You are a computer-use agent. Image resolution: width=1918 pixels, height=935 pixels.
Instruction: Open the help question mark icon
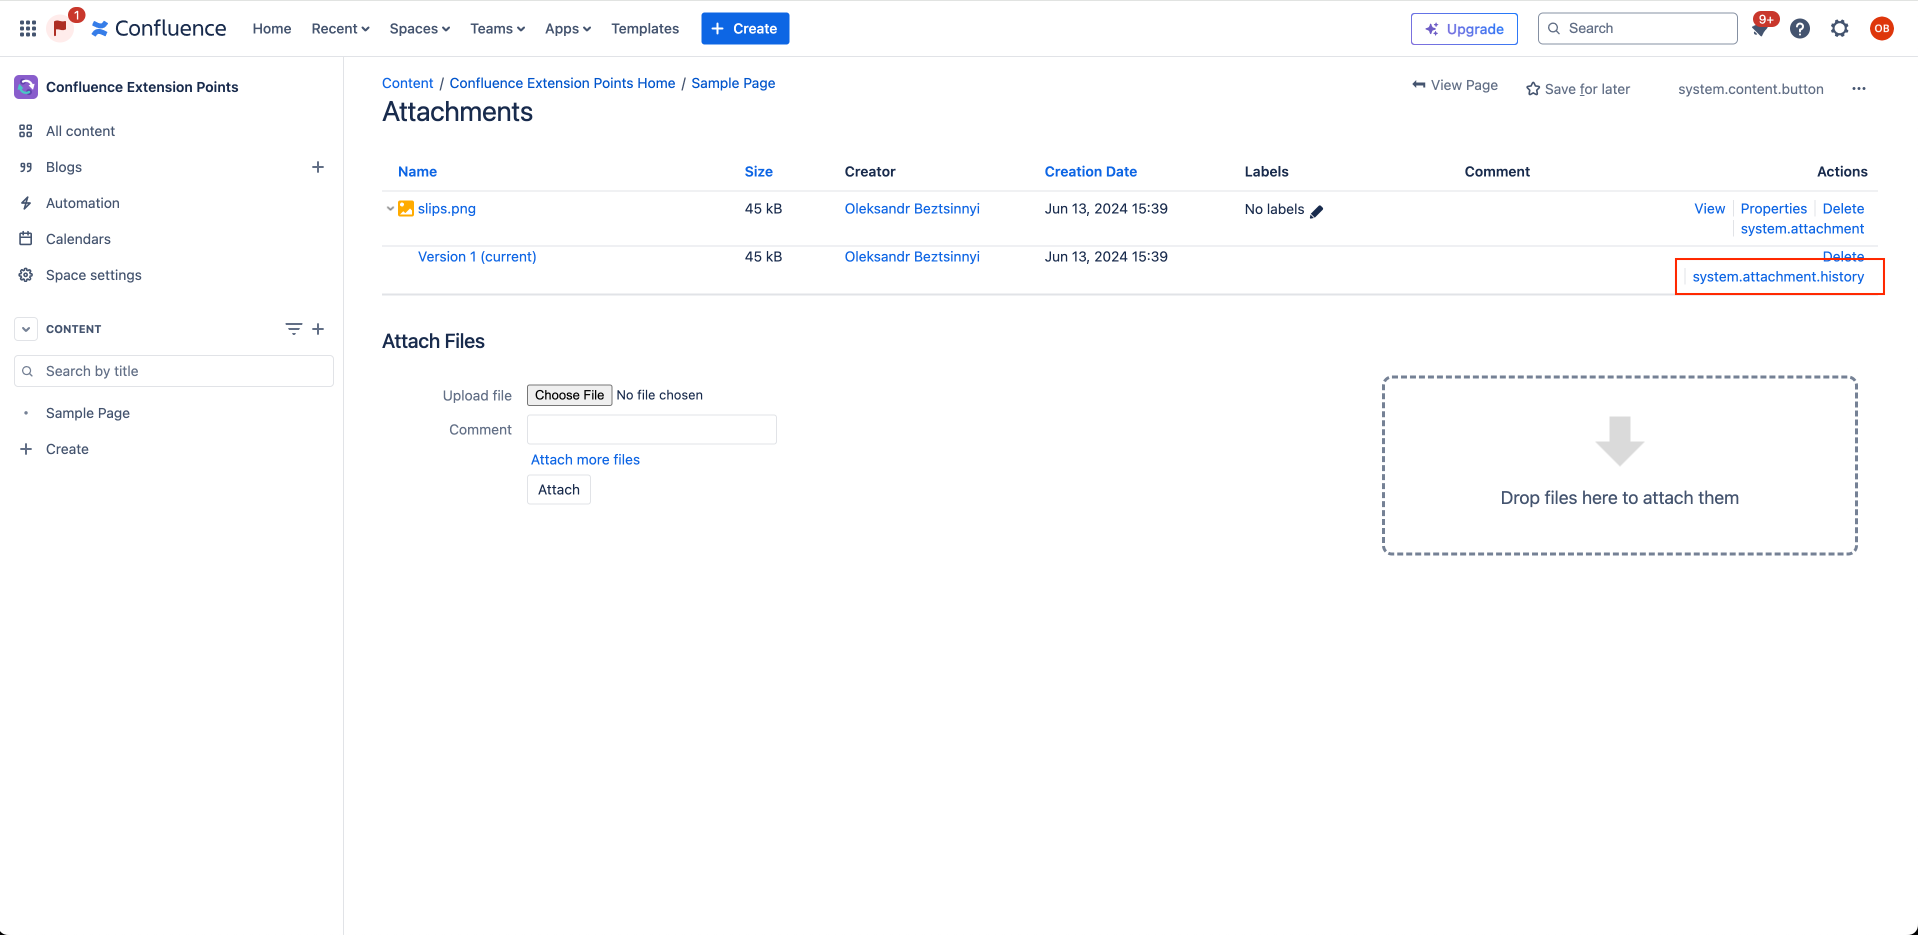pyautogui.click(x=1800, y=28)
